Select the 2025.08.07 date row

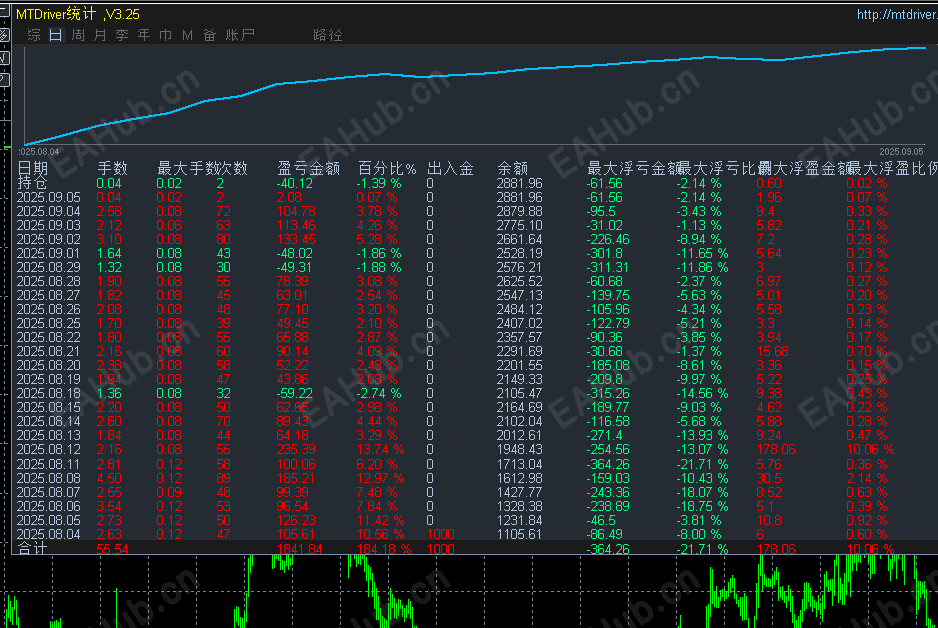tap(48, 492)
